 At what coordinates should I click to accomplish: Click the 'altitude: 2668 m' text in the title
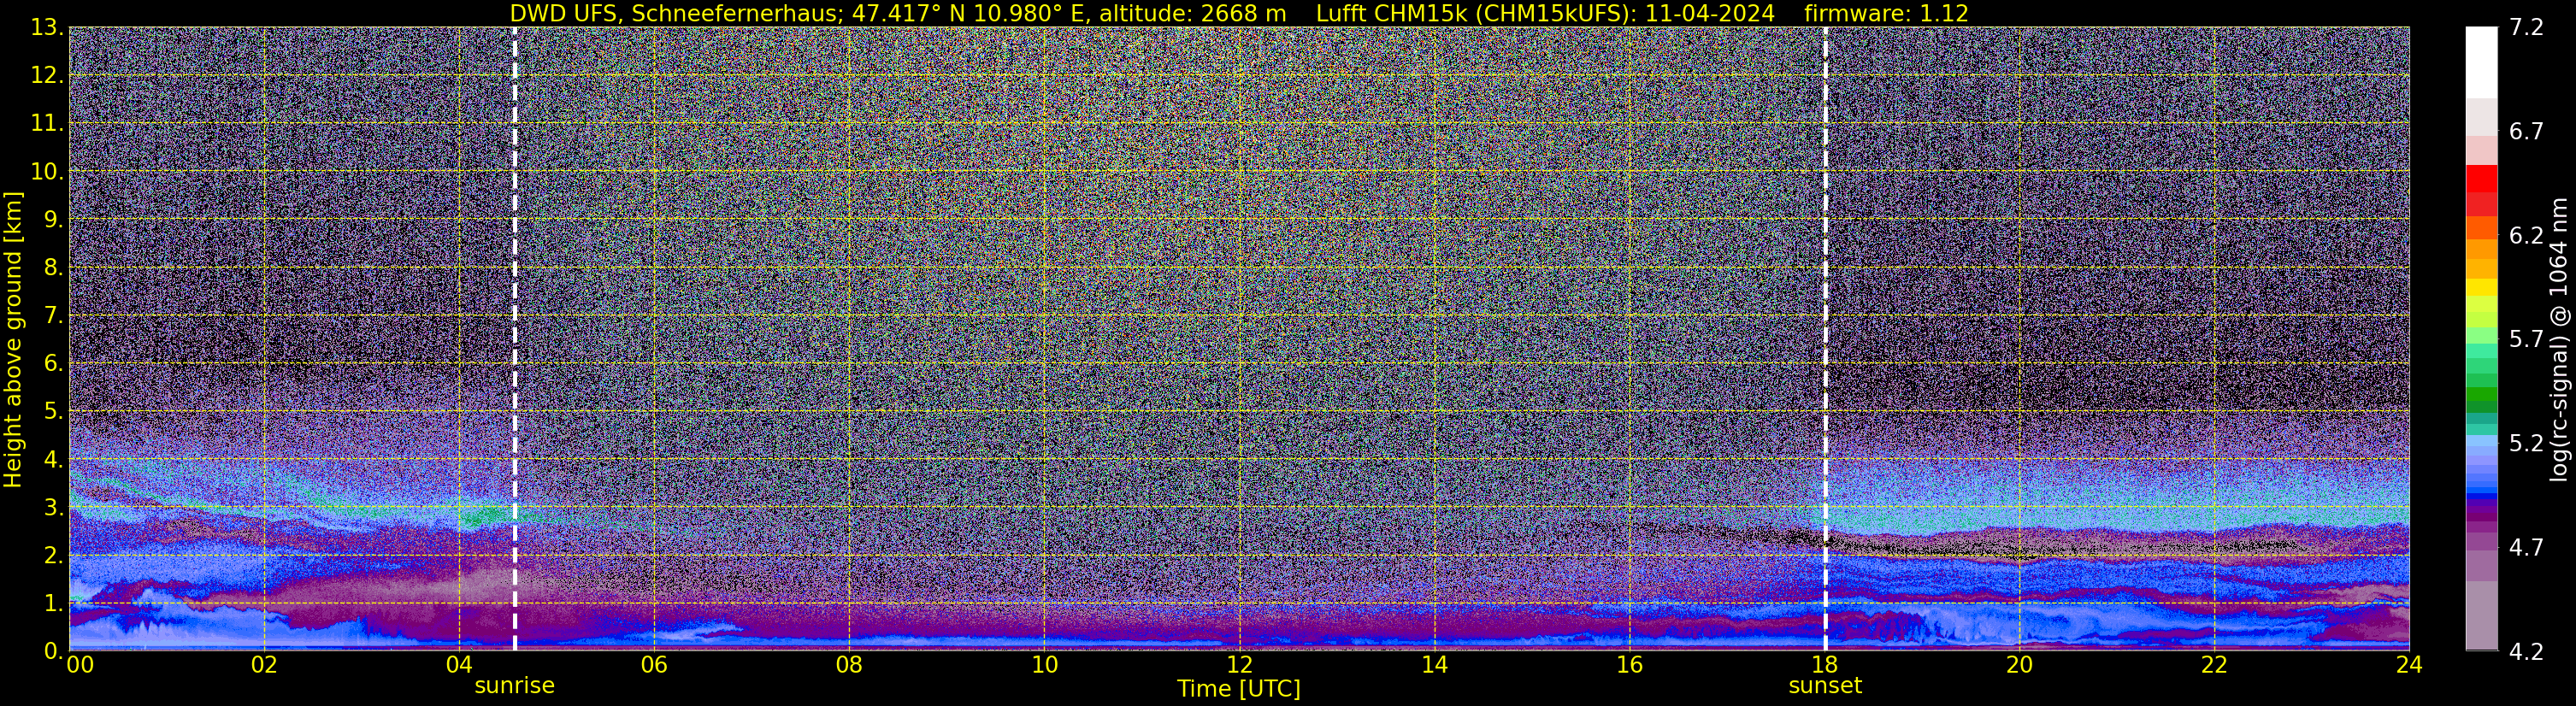tap(1193, 13)
